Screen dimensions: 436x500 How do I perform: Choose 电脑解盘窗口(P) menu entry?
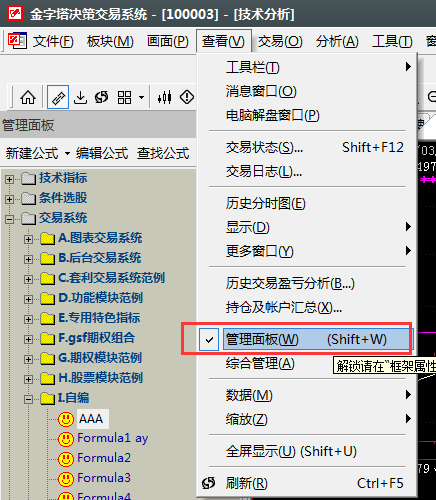coord(307,115)
